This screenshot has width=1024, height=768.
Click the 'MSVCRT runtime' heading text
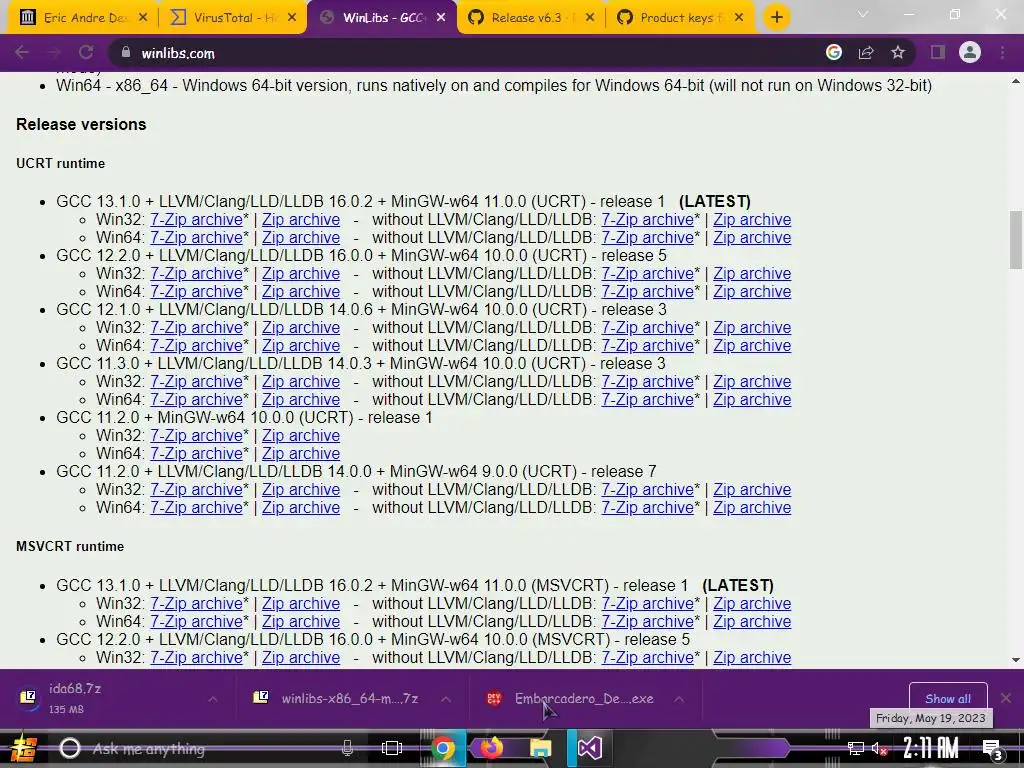70,546
